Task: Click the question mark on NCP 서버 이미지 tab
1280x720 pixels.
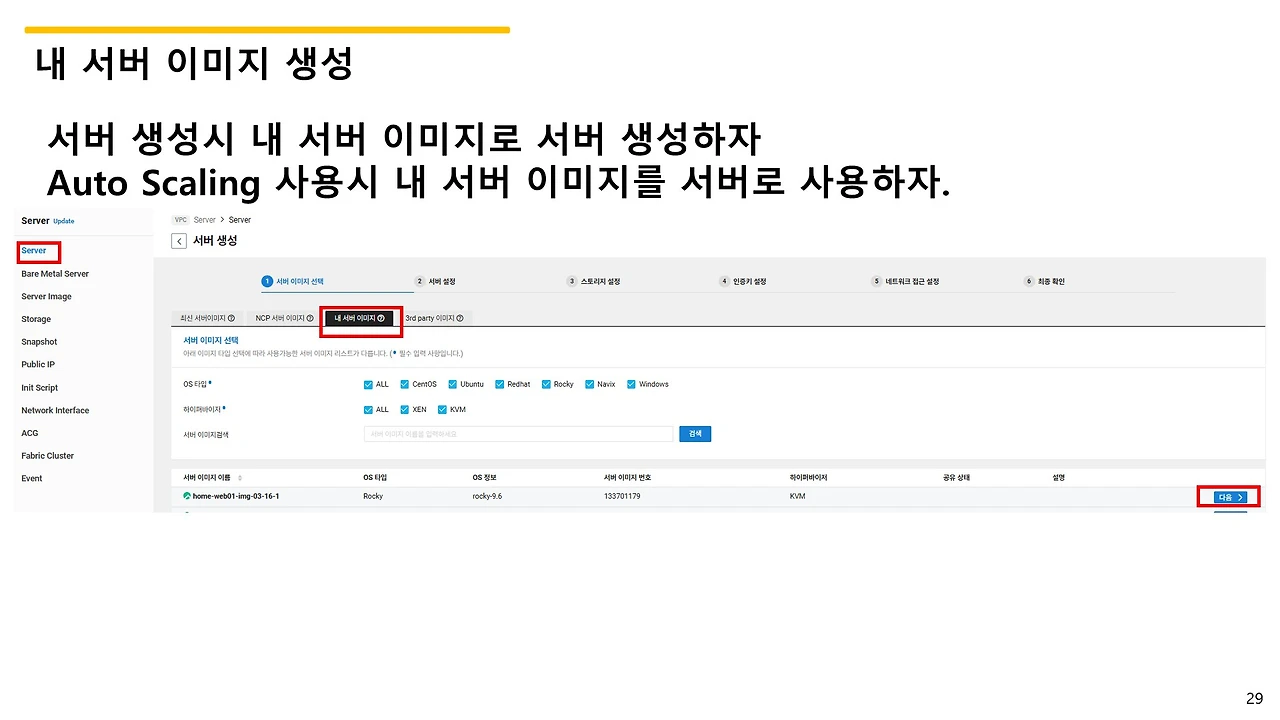Action: (310, 317)
